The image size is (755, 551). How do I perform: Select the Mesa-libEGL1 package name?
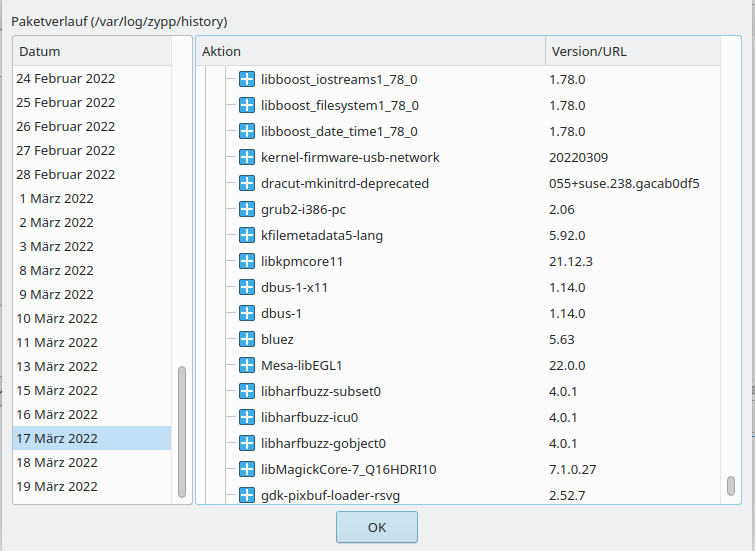click(x=301, y=366)
